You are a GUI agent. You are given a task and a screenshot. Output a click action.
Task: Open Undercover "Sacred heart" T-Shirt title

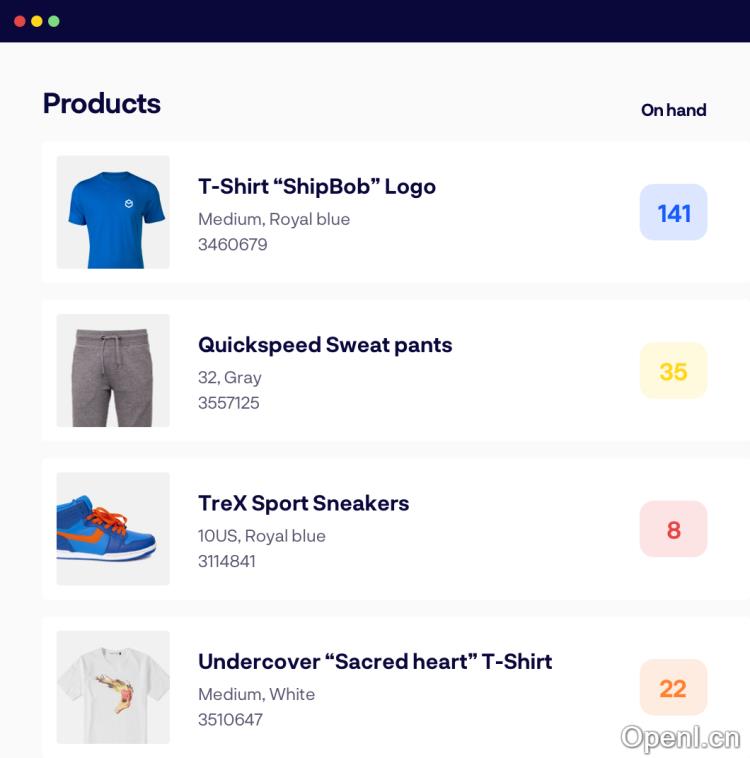[375, 662]
